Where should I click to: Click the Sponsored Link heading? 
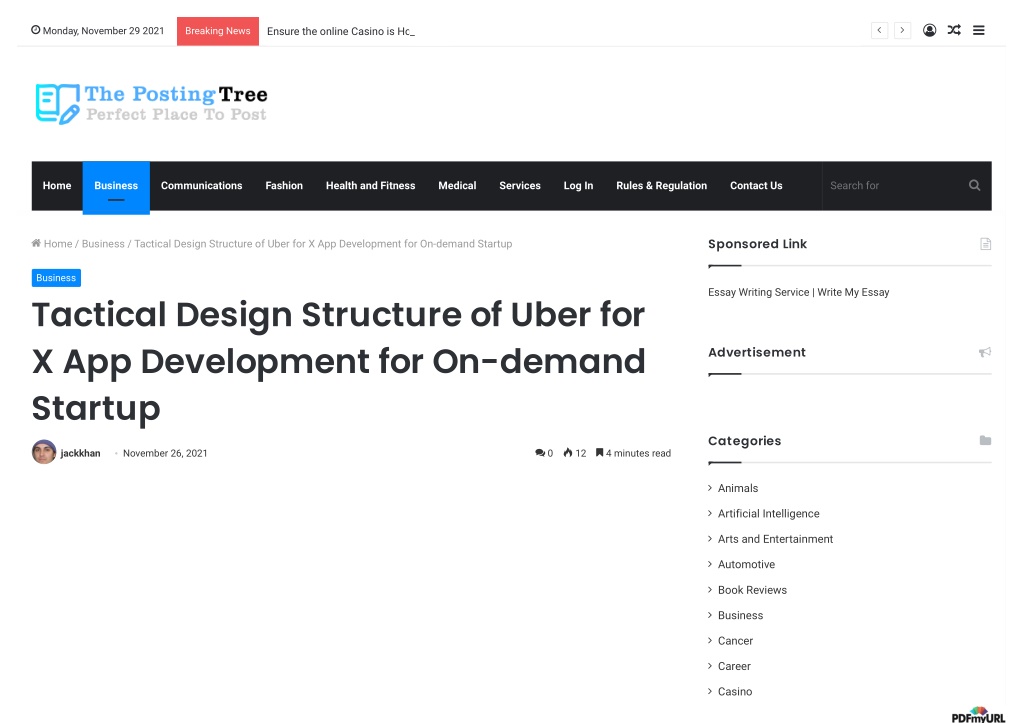758,244
